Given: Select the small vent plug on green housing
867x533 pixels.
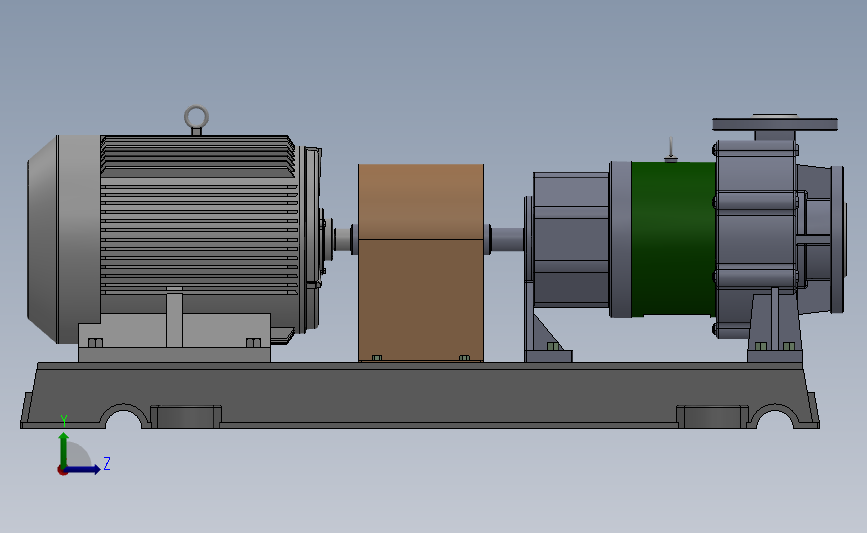Looking at the screenshot, I should (671, 150).
